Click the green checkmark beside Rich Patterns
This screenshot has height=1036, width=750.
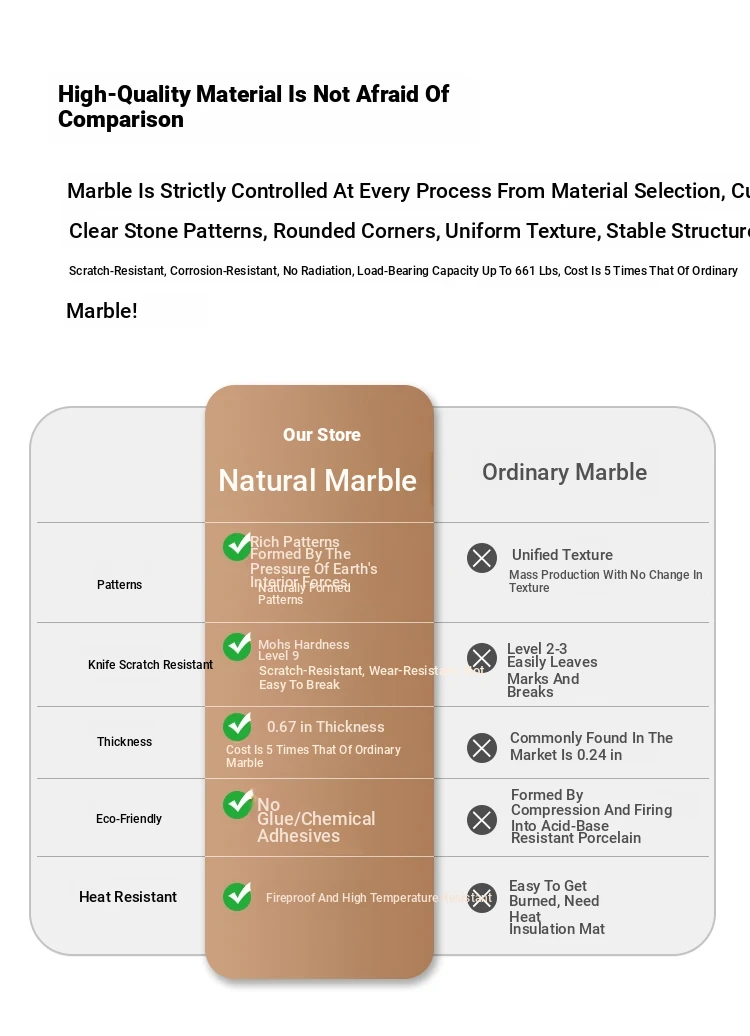237,547
